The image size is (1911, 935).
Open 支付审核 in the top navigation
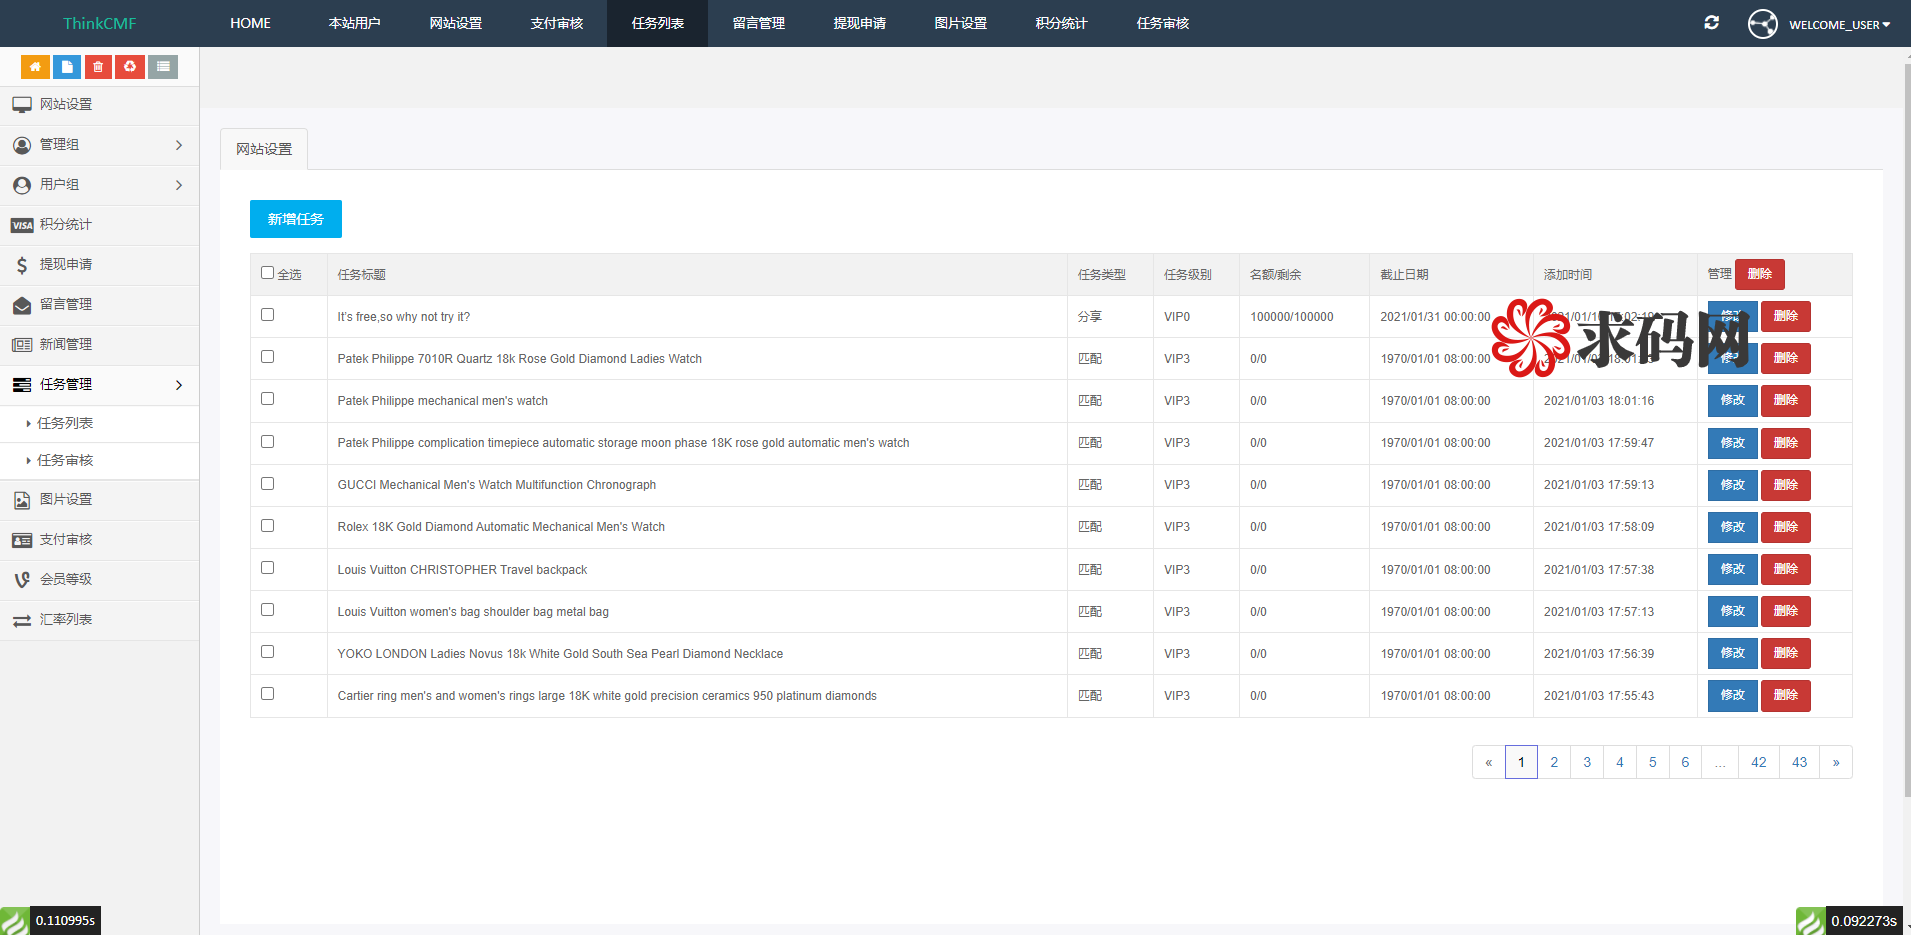coord(557,23)
